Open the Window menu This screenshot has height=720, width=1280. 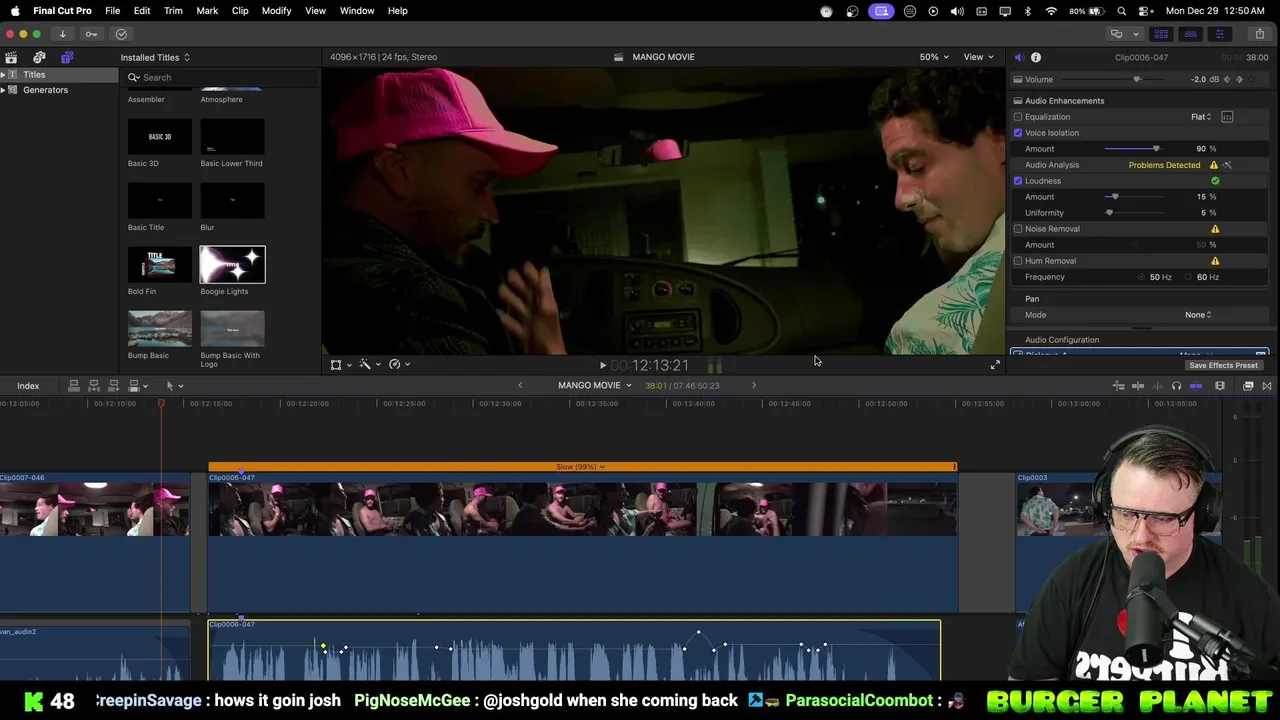pyautogui.click(x=357, y=11)
